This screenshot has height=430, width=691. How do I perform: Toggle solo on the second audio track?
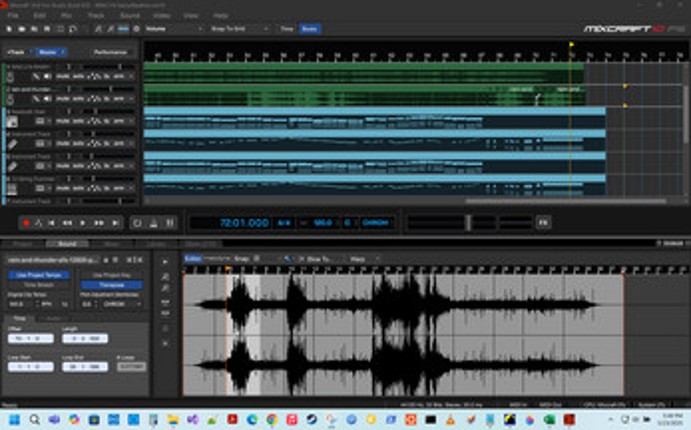[77, 98]
